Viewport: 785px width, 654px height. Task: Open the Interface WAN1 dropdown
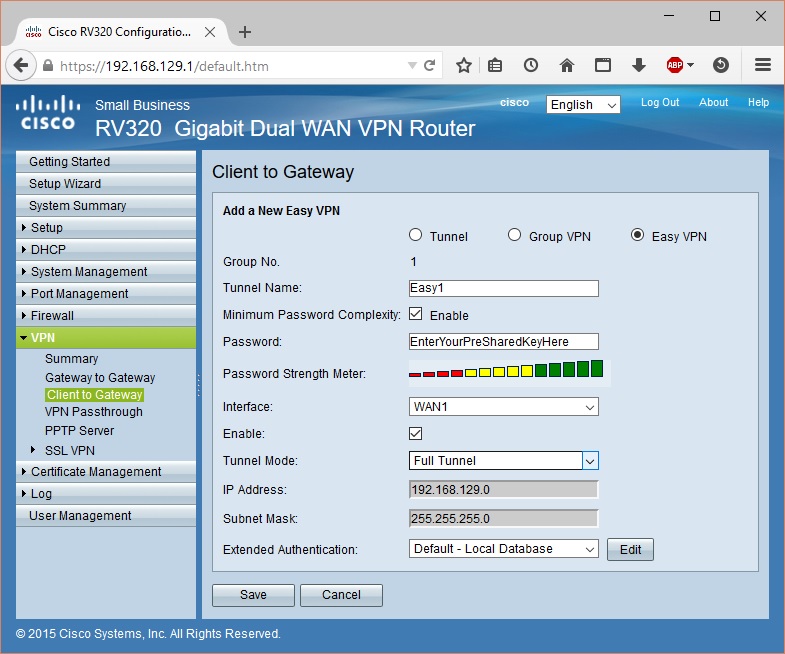[x=504, y=407]
